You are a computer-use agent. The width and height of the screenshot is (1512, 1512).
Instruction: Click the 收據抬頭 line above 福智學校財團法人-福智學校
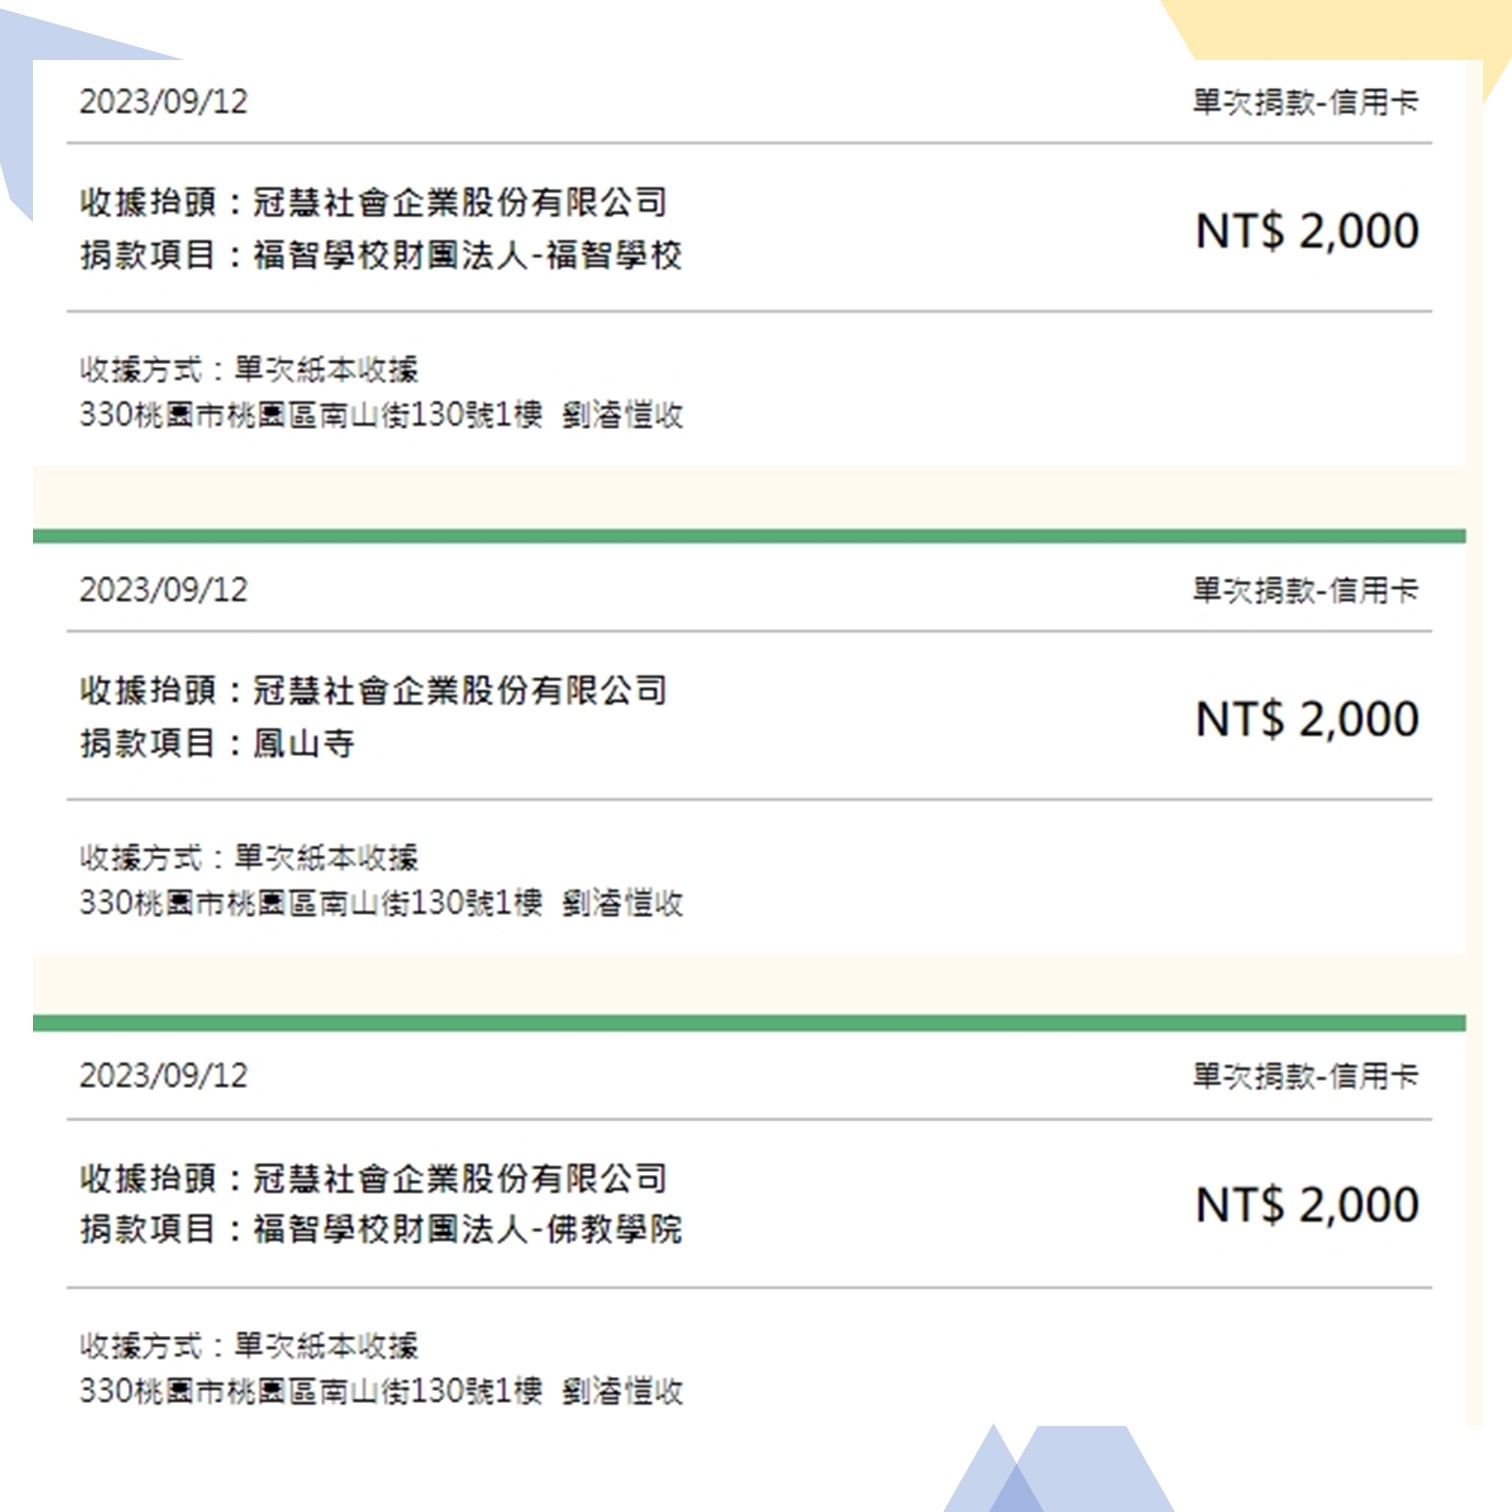pos(373,202)
